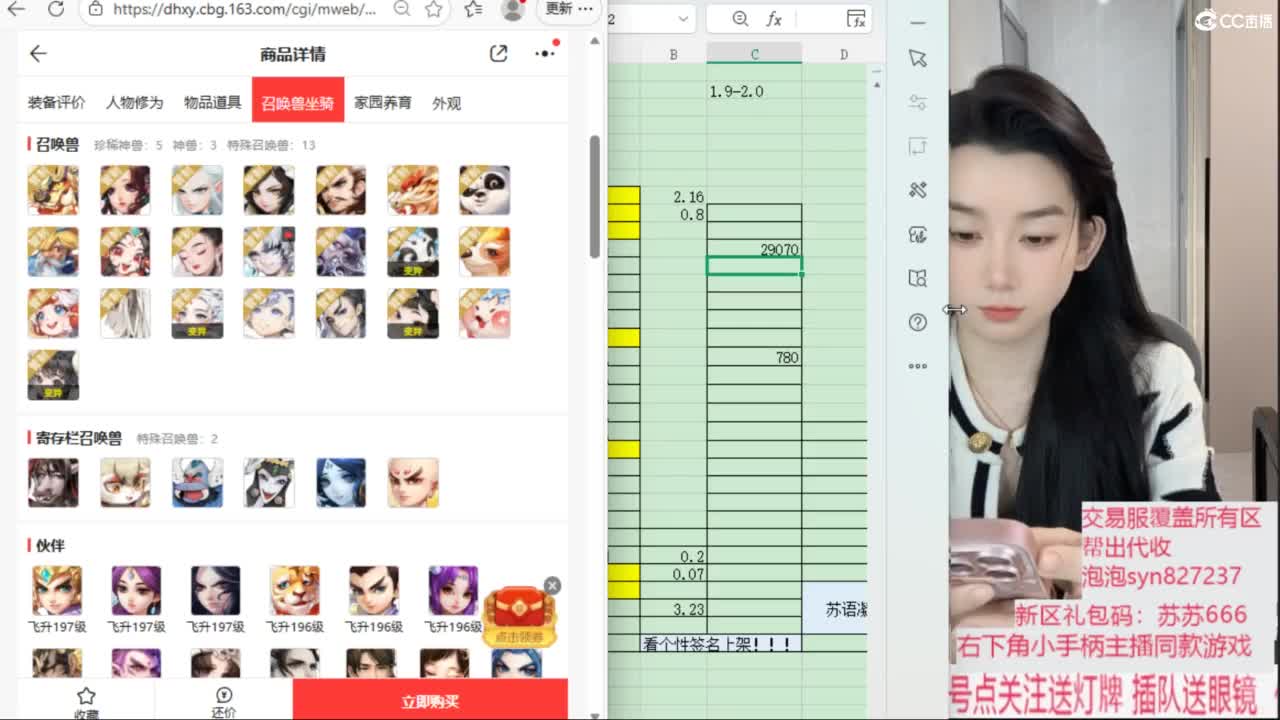
Task: Show more spreadsheet sidebar options via the three dots
Action: (918, 366)
